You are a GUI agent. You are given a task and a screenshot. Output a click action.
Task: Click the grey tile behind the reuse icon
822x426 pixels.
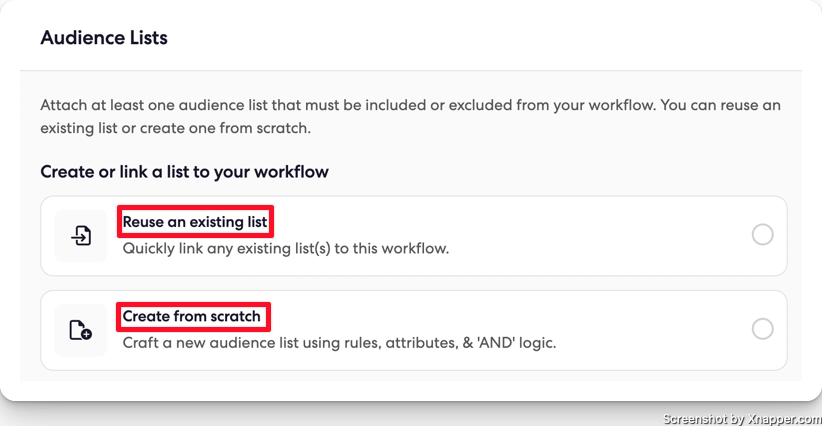click(x=81, y=236)
